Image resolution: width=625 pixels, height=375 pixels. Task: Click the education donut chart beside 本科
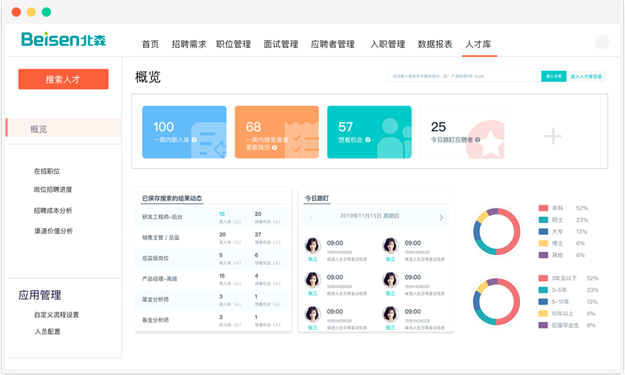(497, 231)
